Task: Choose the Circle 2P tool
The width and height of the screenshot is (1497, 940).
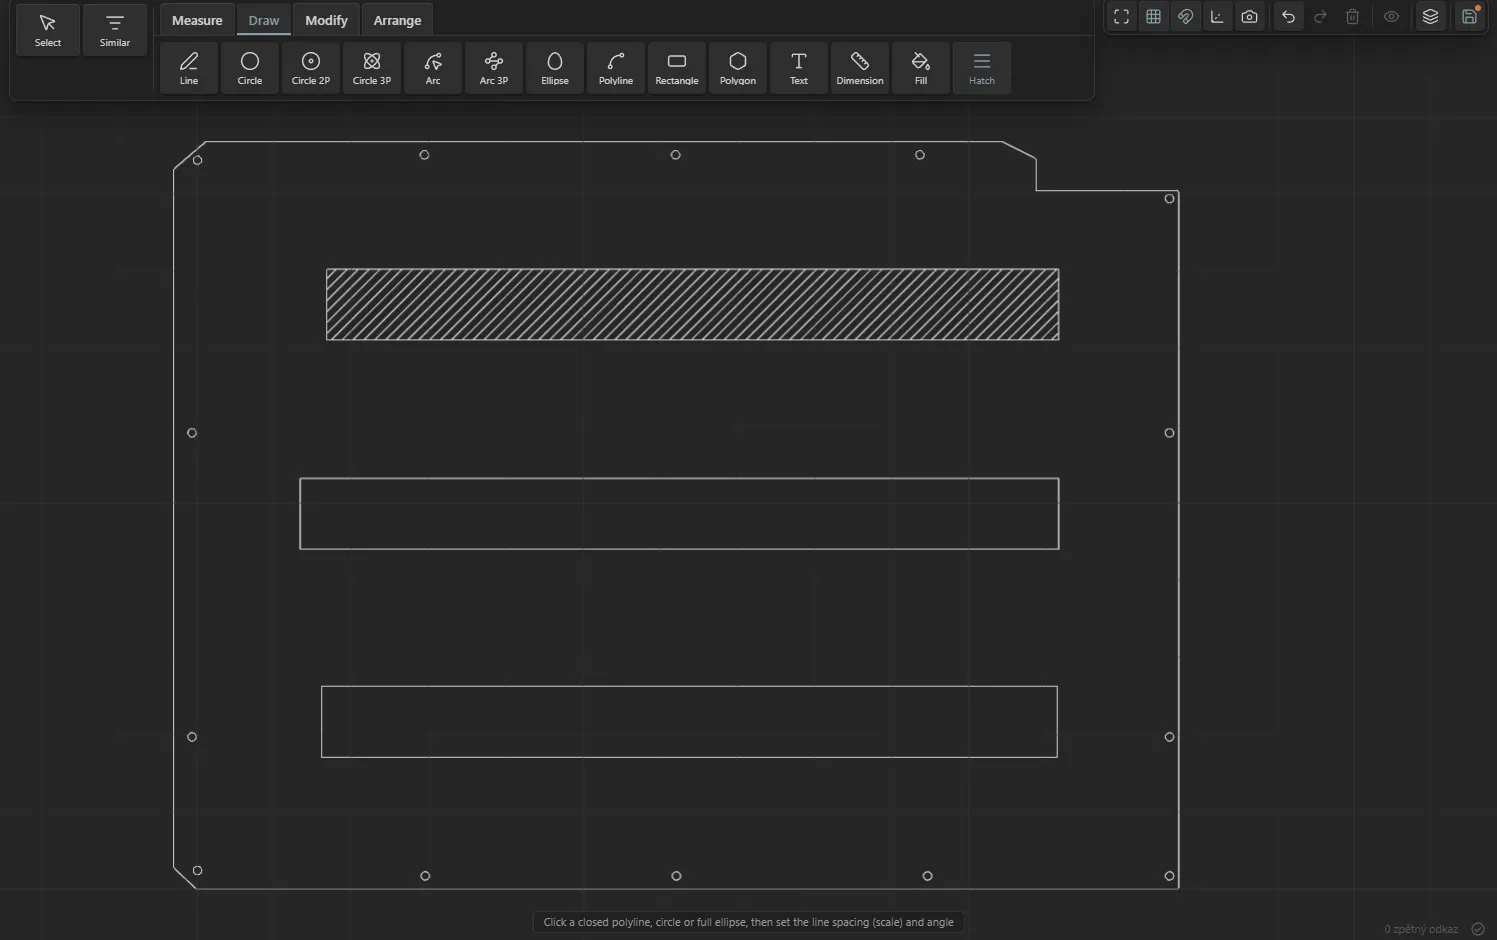Action: click(x=311, y=68)
